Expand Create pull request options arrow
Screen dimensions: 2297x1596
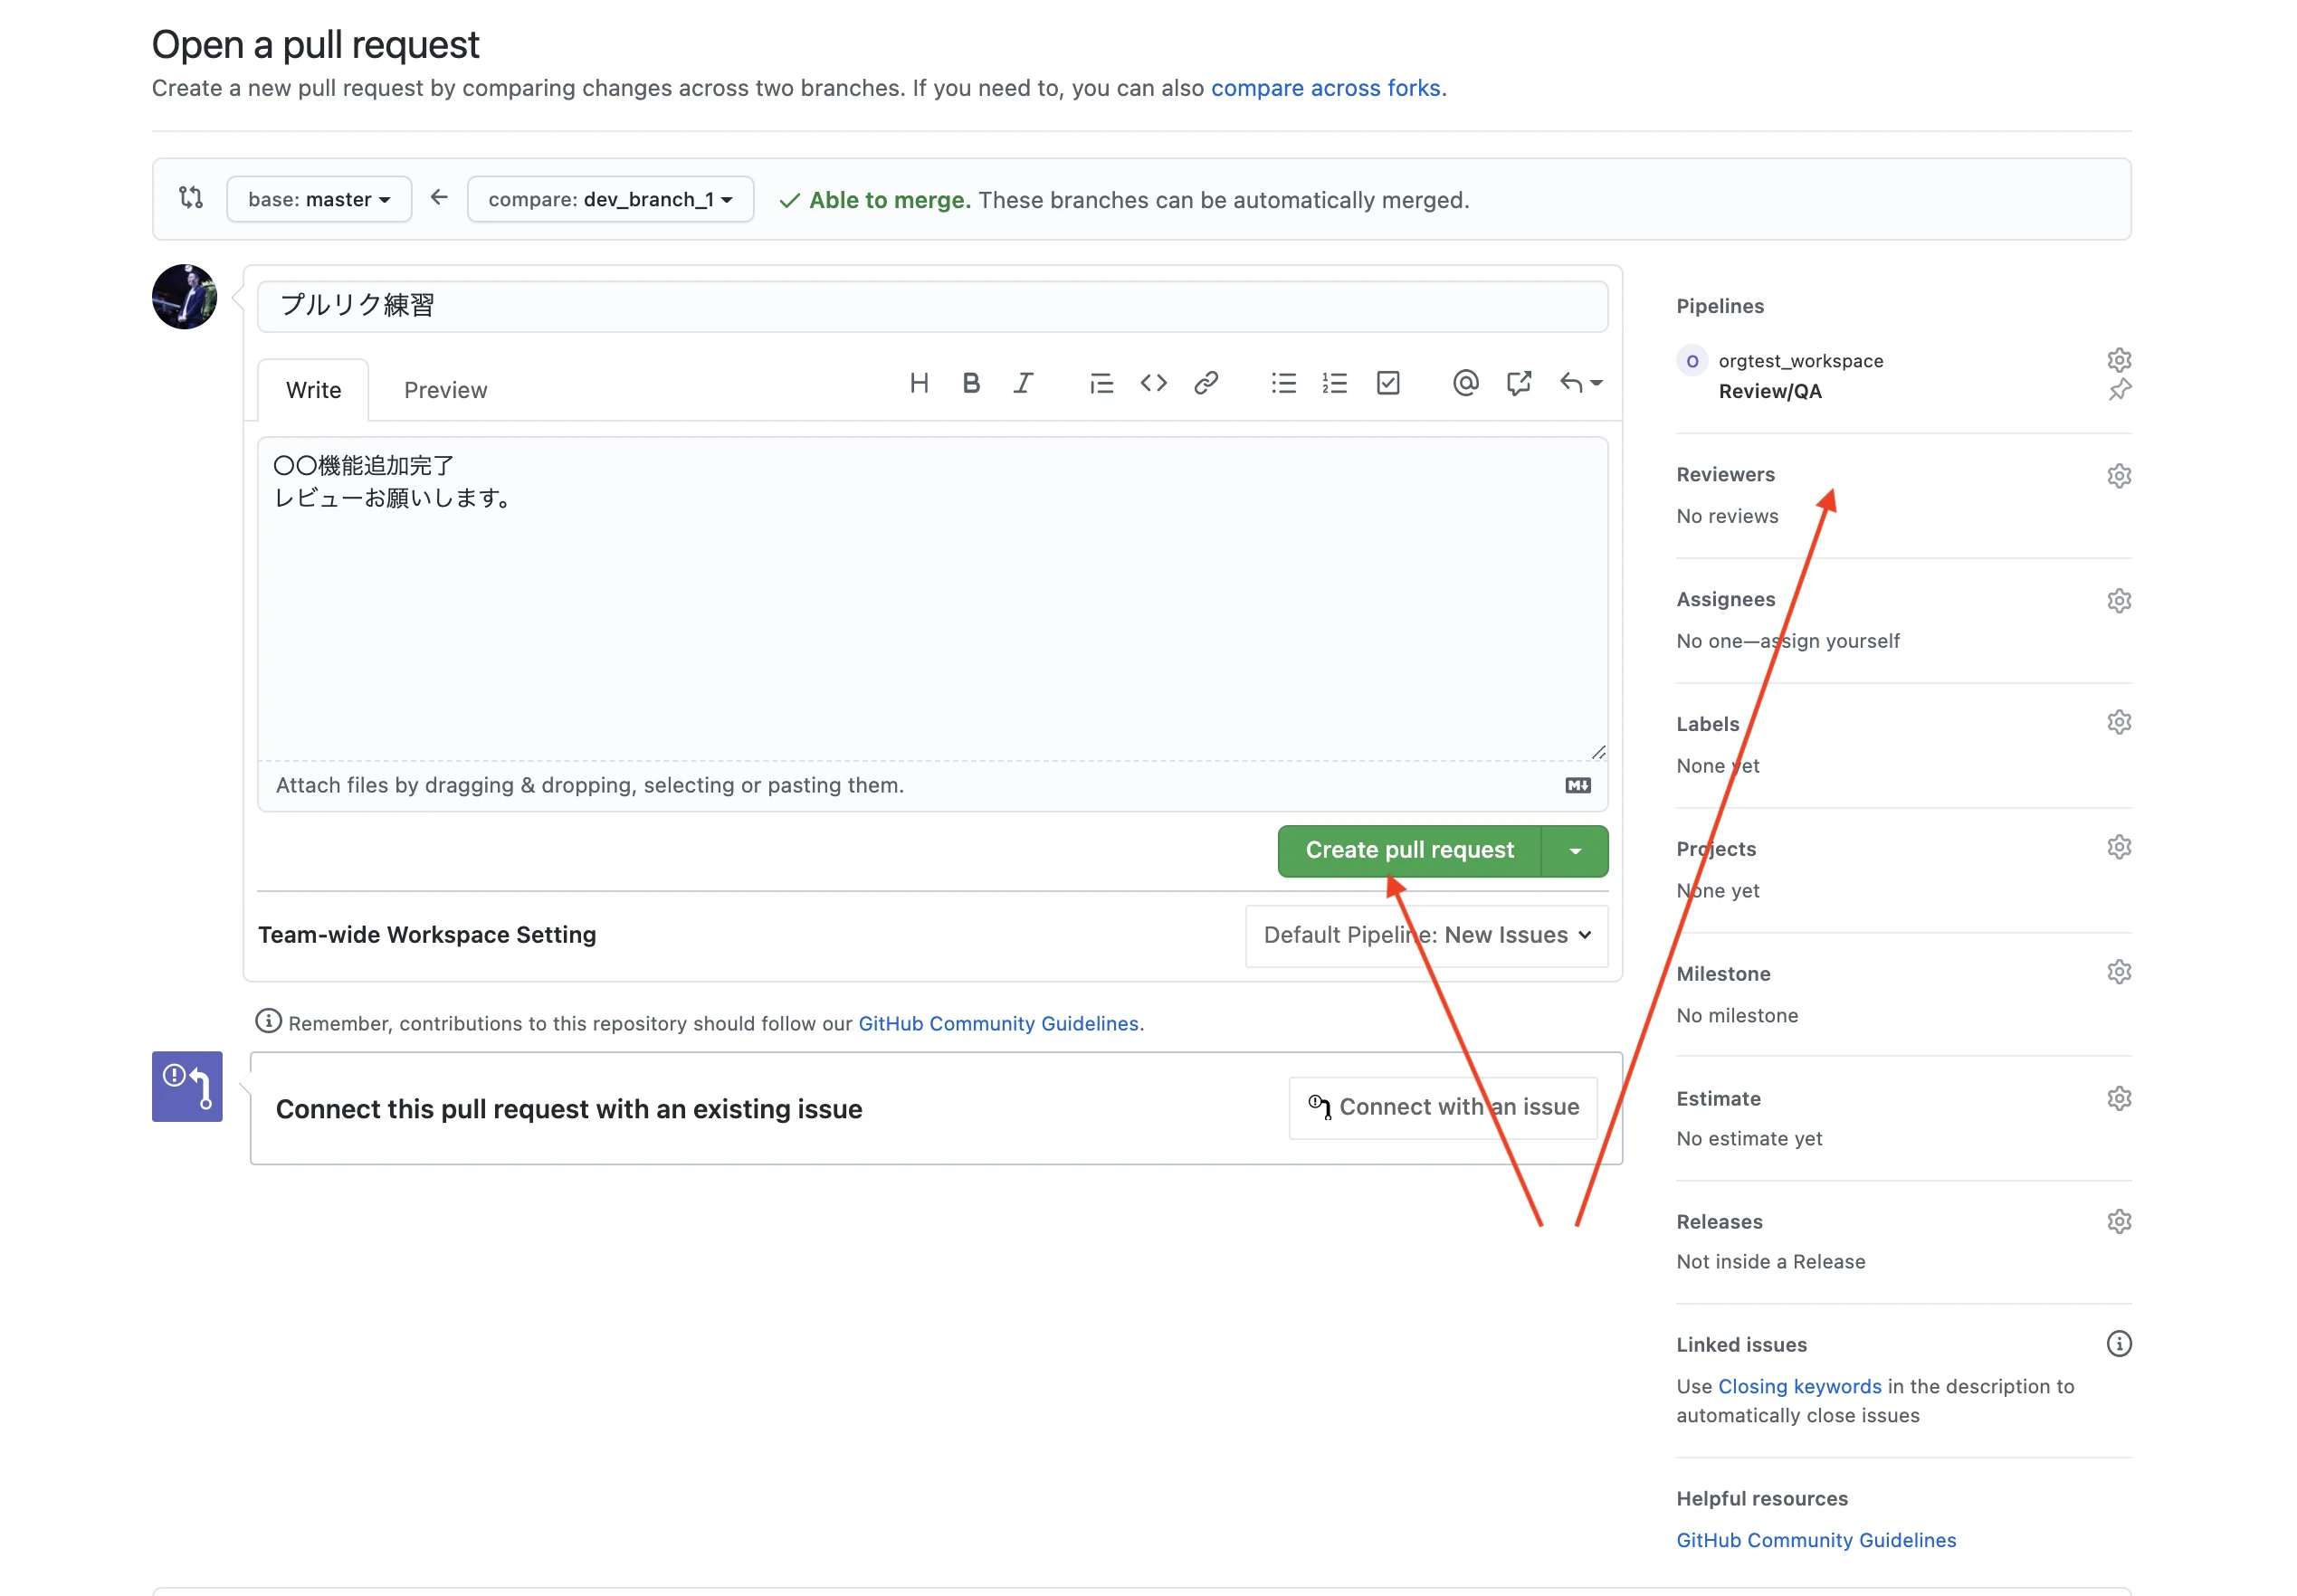click(1574, 851)
